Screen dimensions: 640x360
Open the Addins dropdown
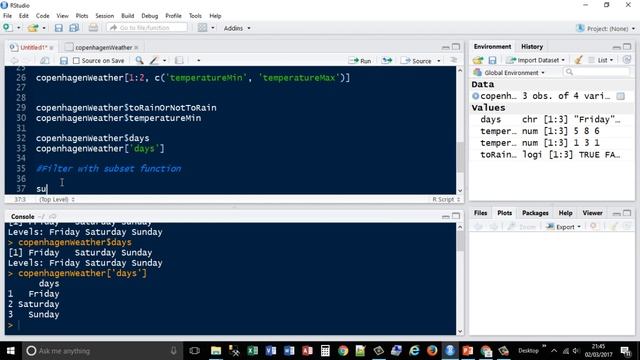click(x=237, y=28)
